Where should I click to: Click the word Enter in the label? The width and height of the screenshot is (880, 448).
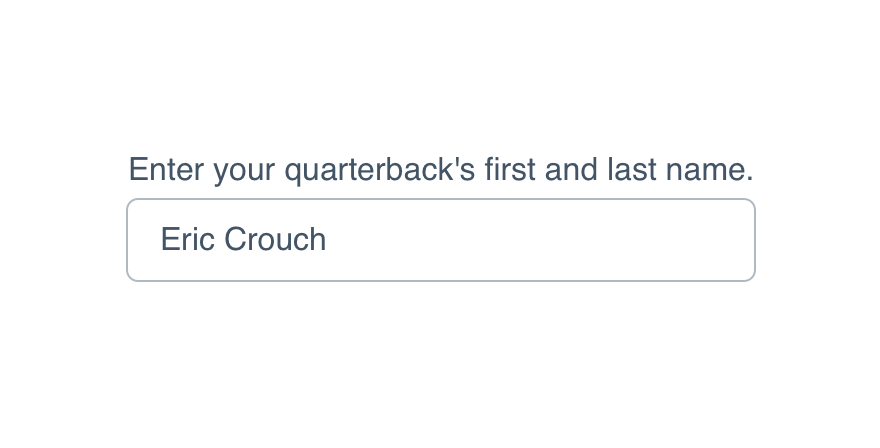pyautogui.click(x=166, y=170)
